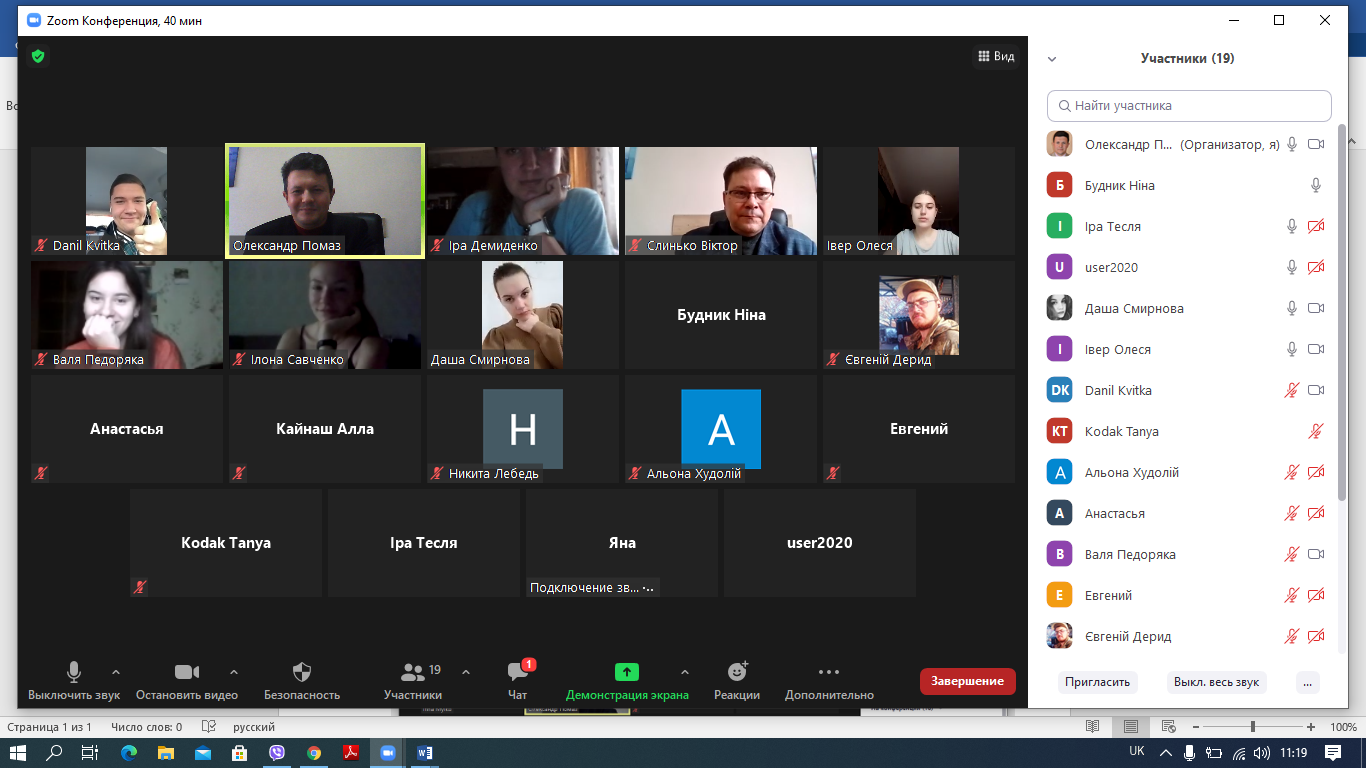Image resolution: width=1366 pixels, height=768 pixels.
Task: Click microphone icon in Олександр organizer row
Action: (1292, 145)
